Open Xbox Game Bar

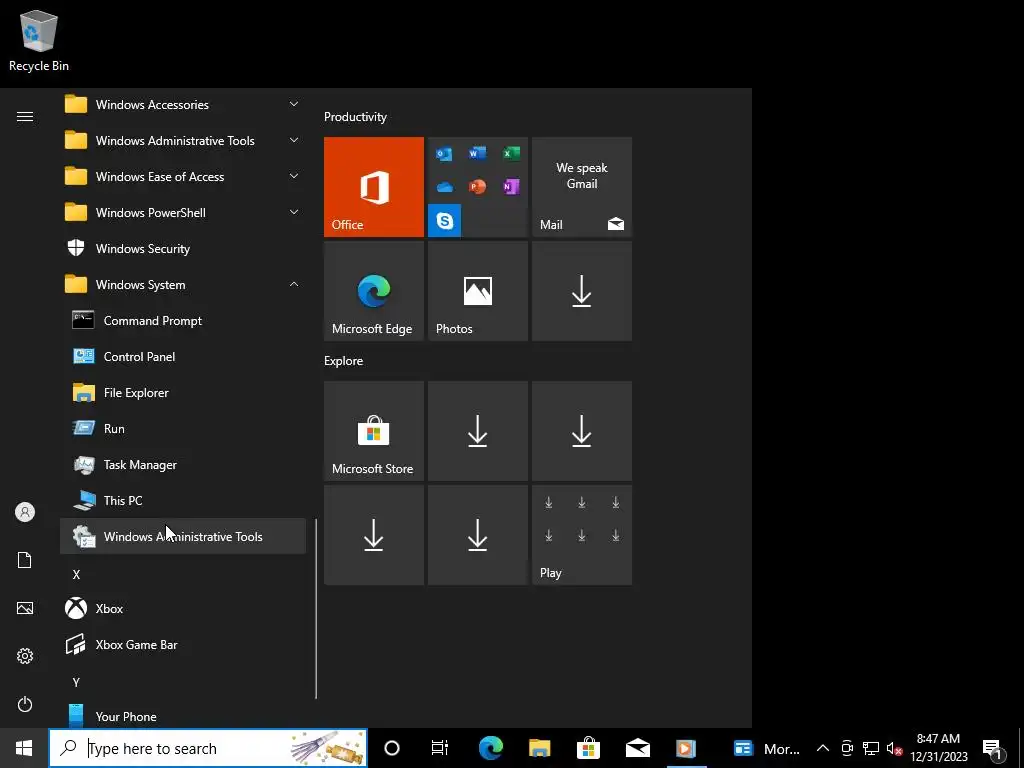(x=183, y=645)
